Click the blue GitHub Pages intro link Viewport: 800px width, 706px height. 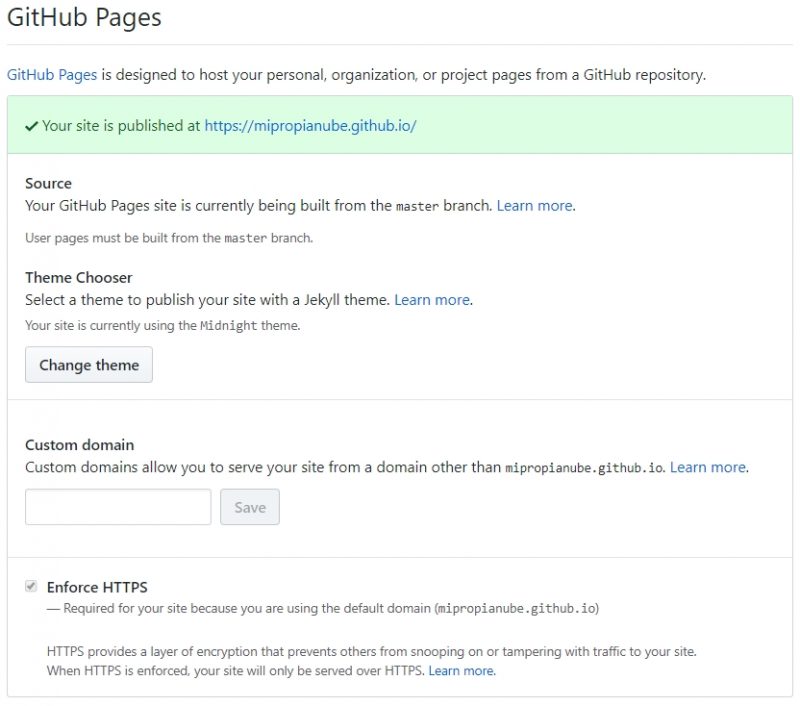(52, 75)
